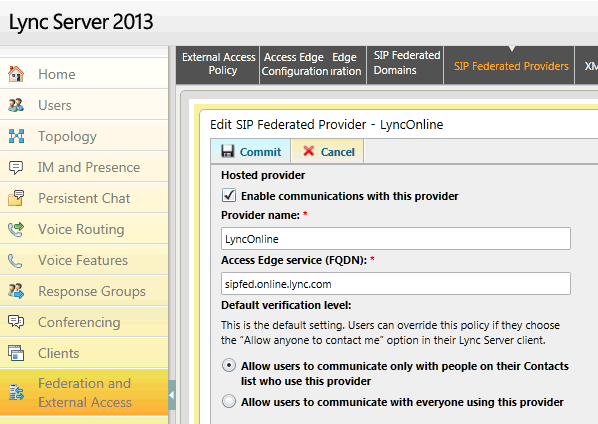Open Topology in the sidebar
Image resolution: width=598 pixels, height=424 pixels.
click(84, 136)
